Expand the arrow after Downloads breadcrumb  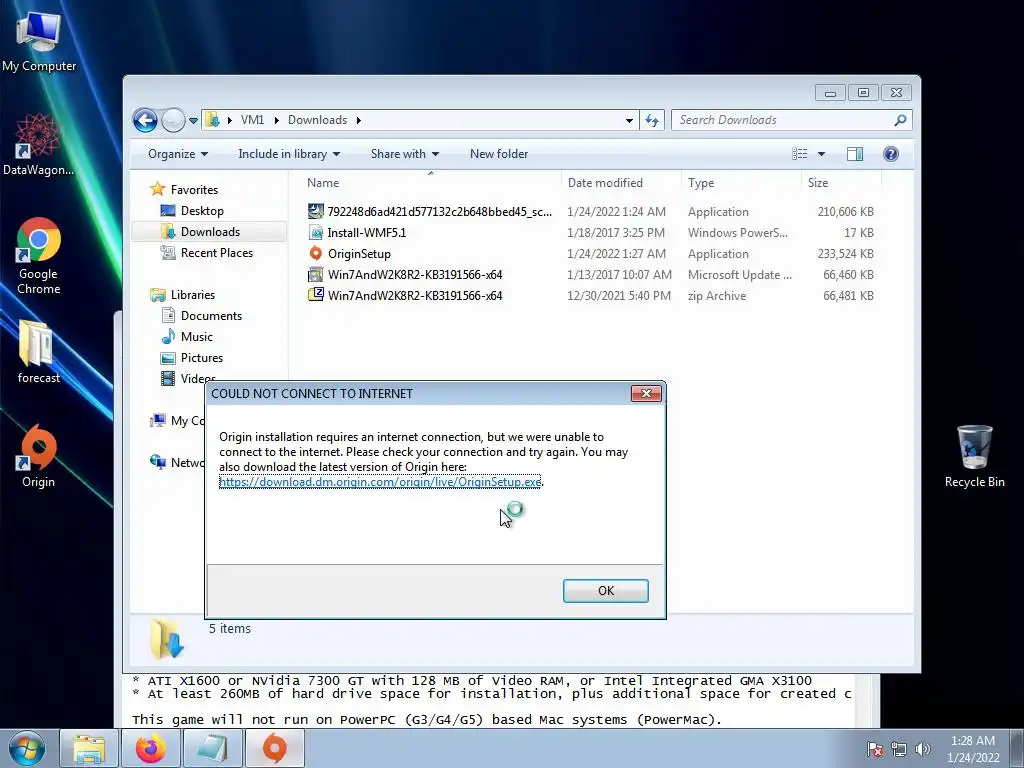(359, 120)
